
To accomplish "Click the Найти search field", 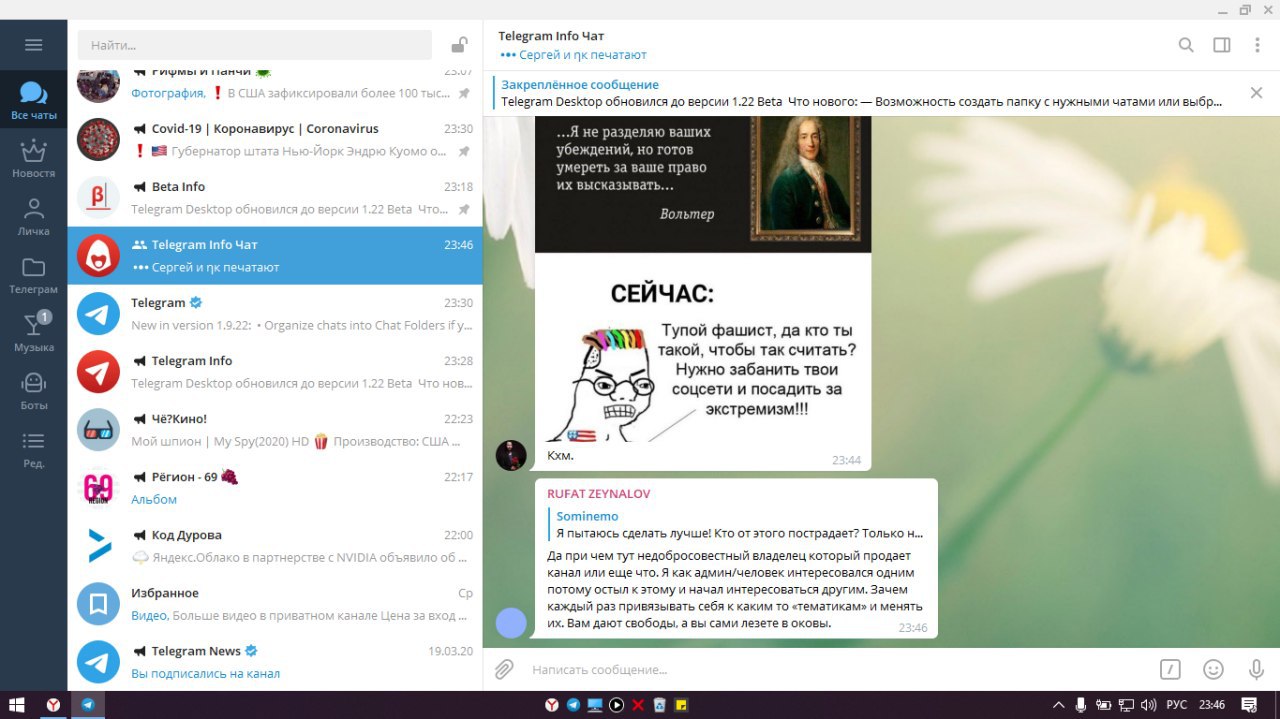I will (x=255, y=45).
